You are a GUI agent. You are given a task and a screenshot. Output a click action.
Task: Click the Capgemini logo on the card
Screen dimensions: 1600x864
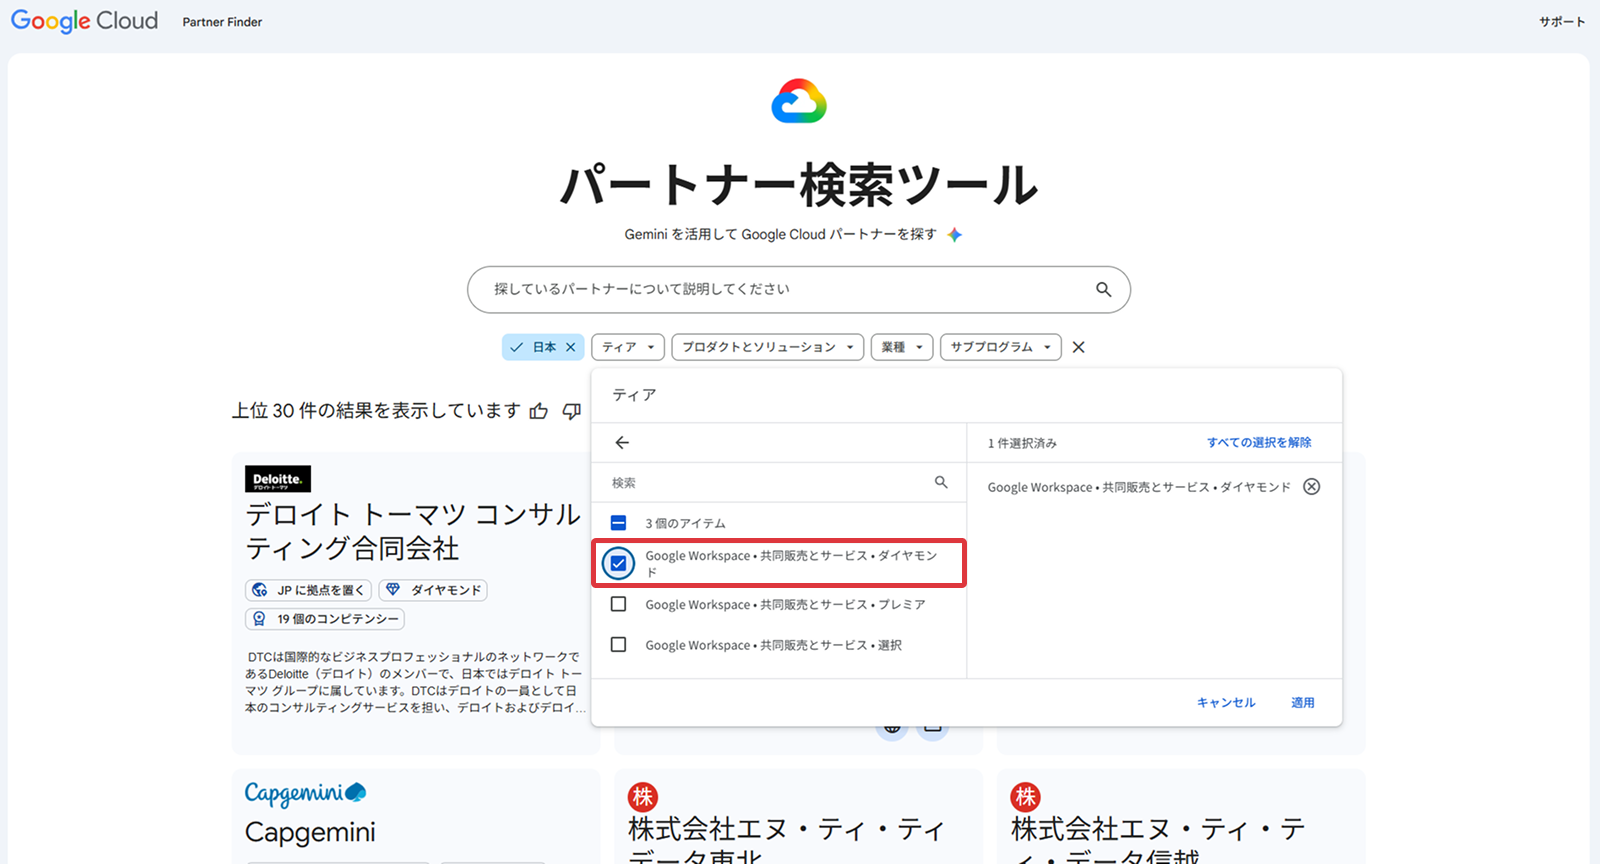tap(305, 793)
